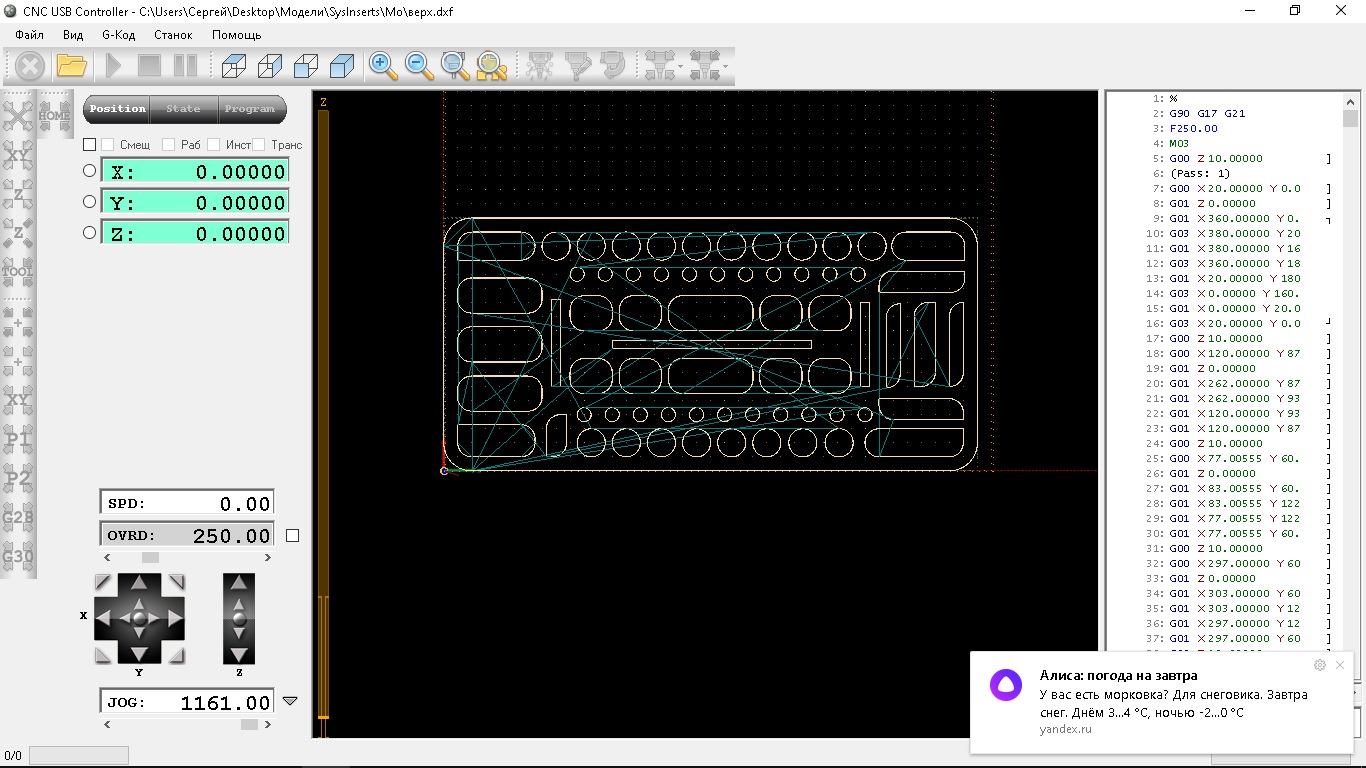The height and width of the screenshot is (768, 1366).
Task: Toggle the checkbox next to OVRD field
Action: tap(292, 536)
